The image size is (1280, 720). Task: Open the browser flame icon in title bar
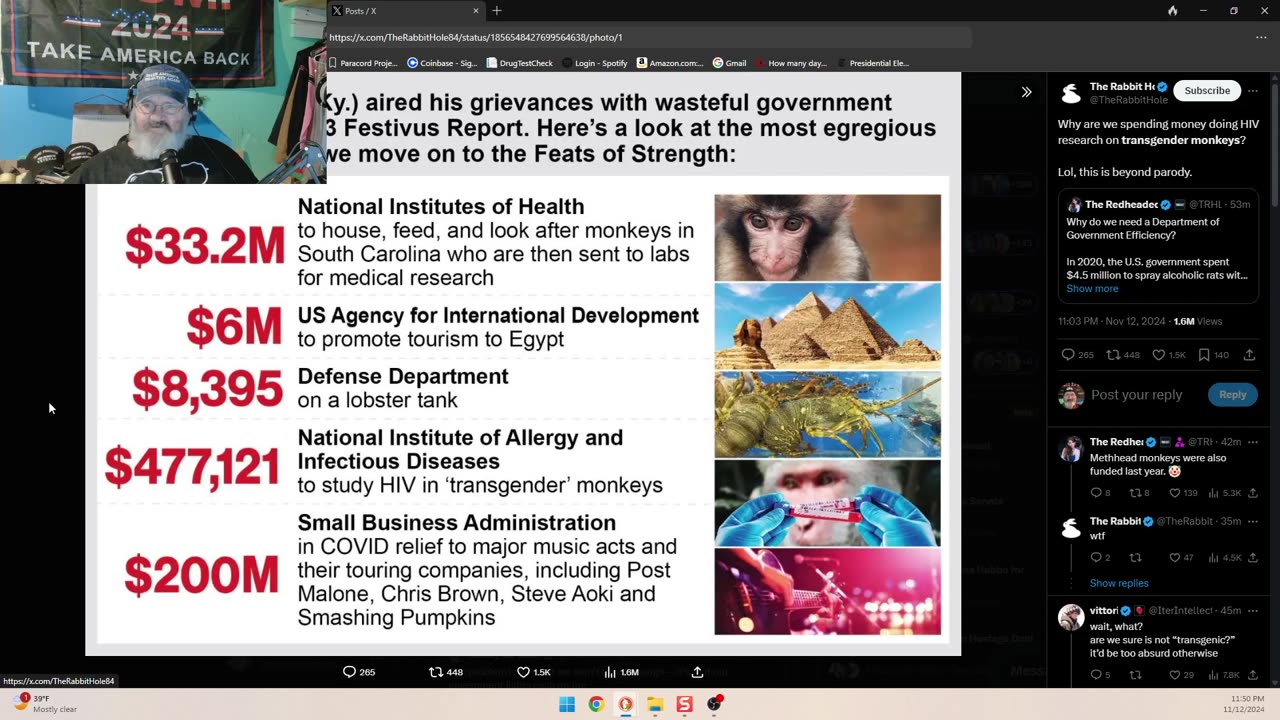tap(1172, 11)
